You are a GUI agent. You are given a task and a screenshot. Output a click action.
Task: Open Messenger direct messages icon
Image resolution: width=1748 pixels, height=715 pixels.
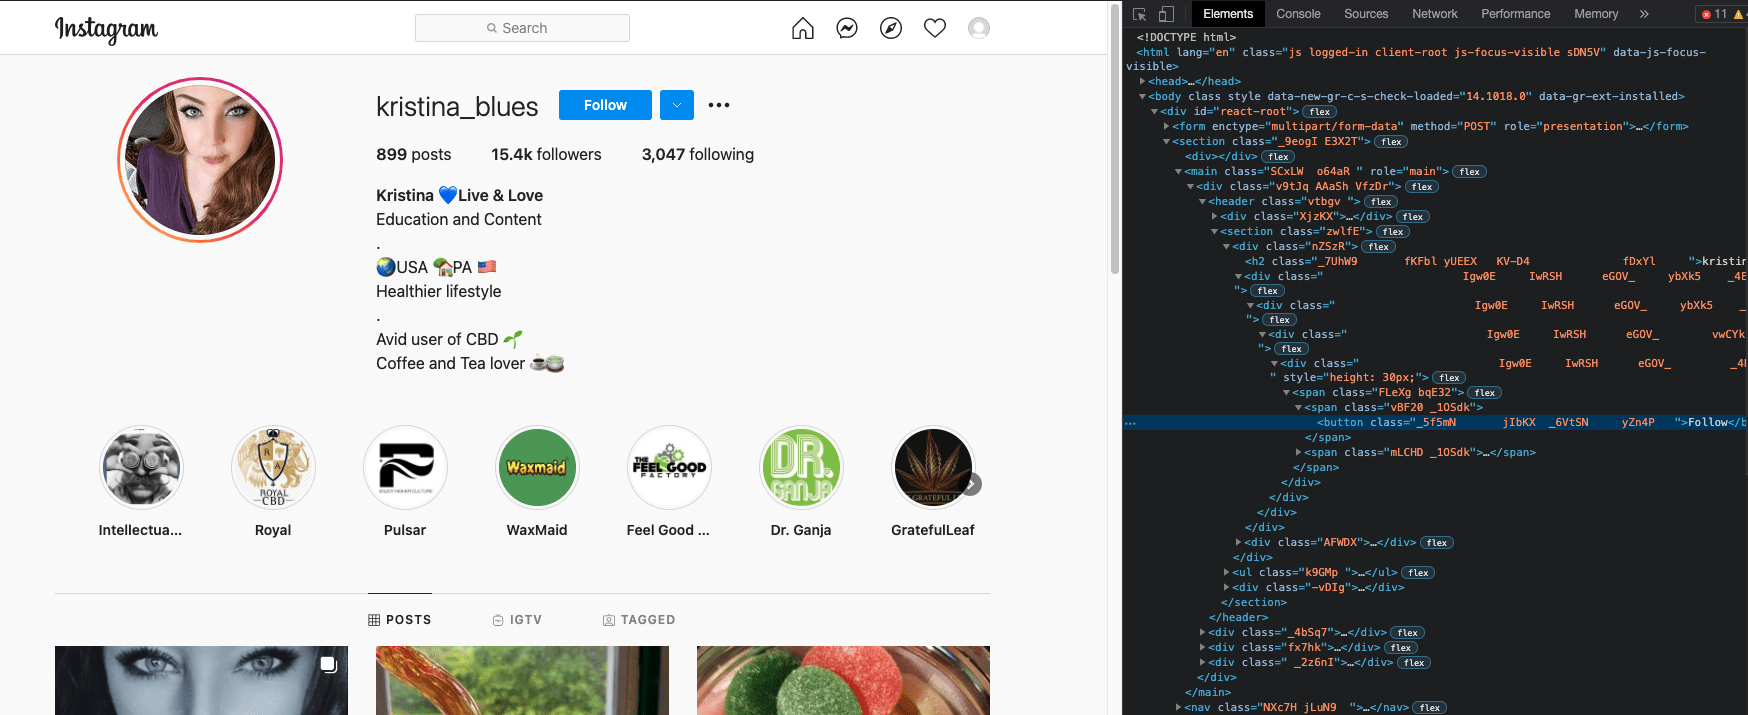click(847, 28)
